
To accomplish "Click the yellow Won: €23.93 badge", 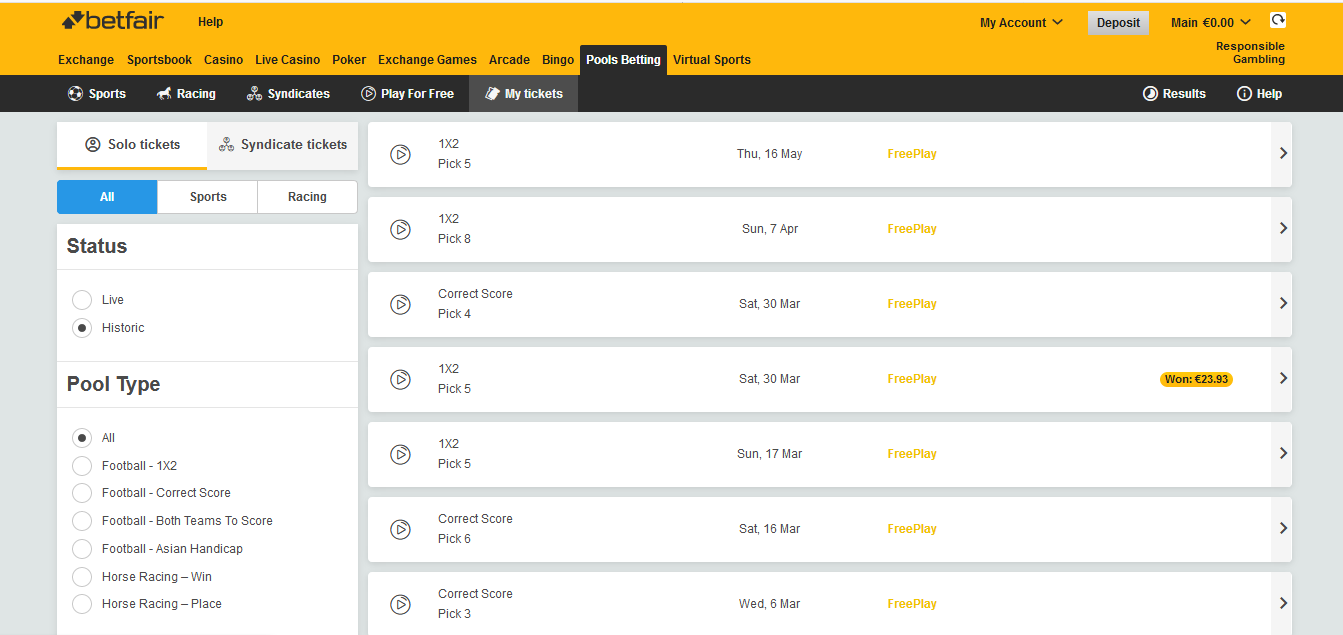I will pyautogui.click(x=1196, y=379).
